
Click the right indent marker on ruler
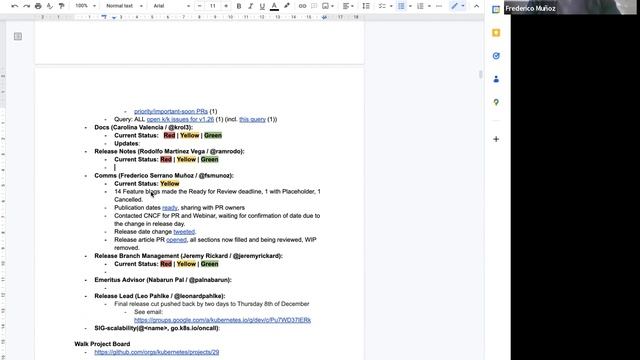[x=324, y=18]
